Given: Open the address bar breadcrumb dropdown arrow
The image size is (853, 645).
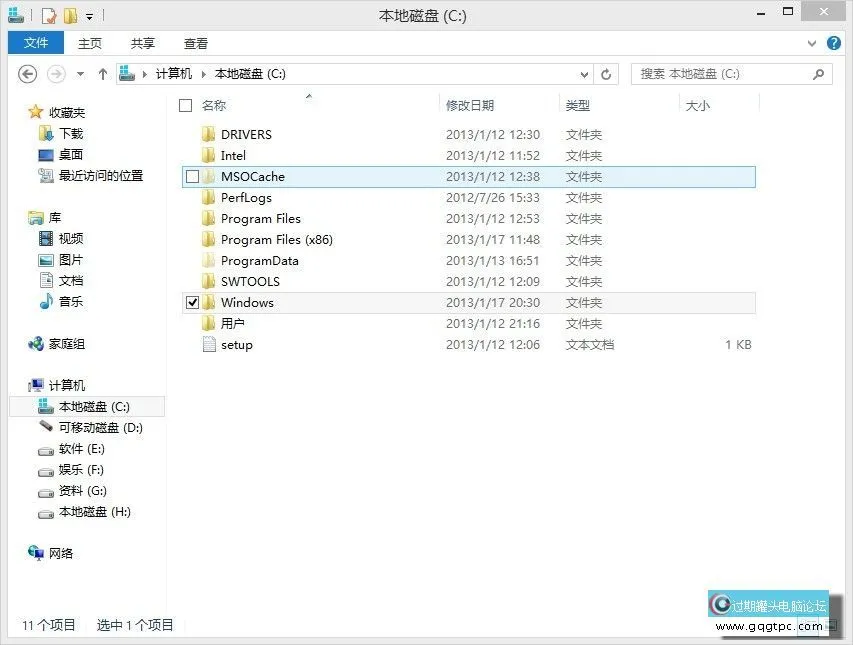Looking at the screenshot, I should (584, 74).
